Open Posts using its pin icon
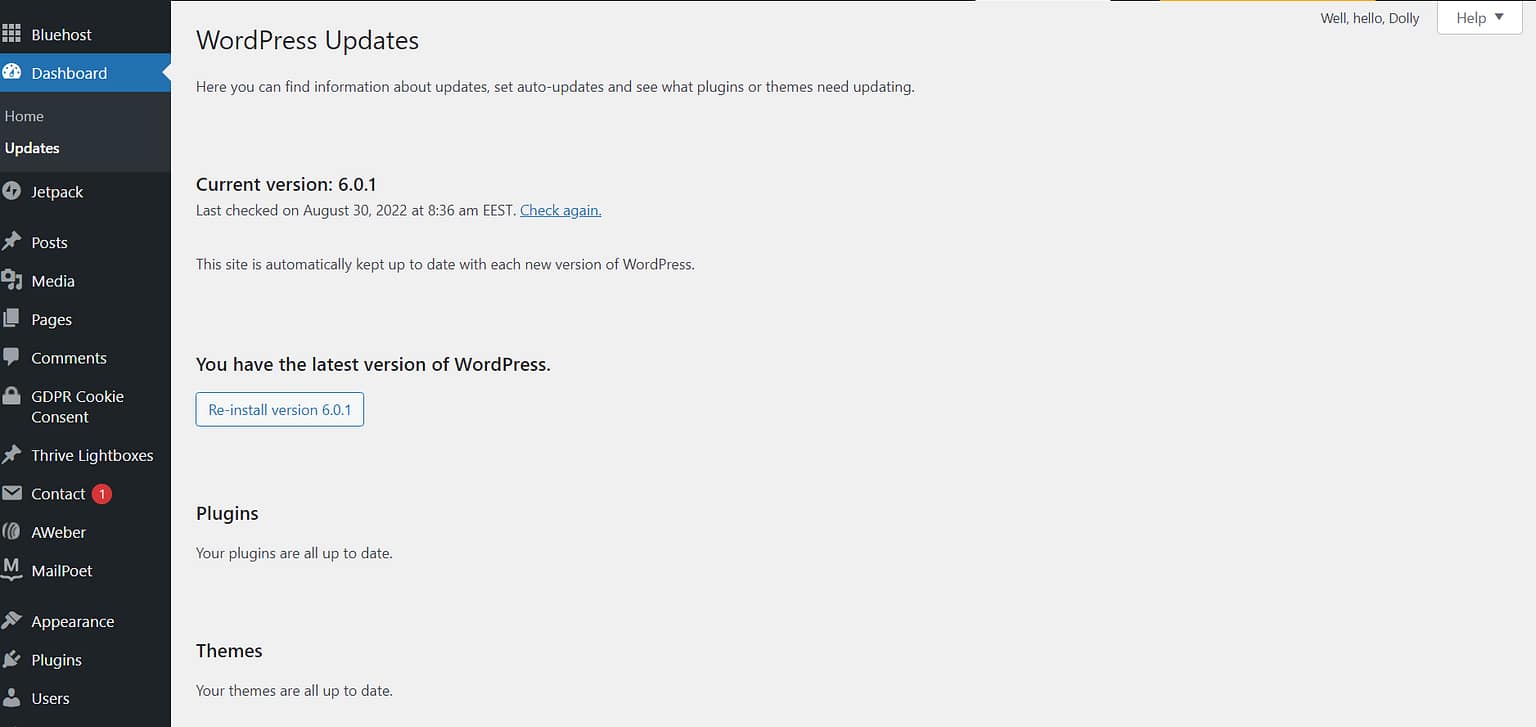The width and height of the screenshot is (1536, 727). [x=14, y=242]
